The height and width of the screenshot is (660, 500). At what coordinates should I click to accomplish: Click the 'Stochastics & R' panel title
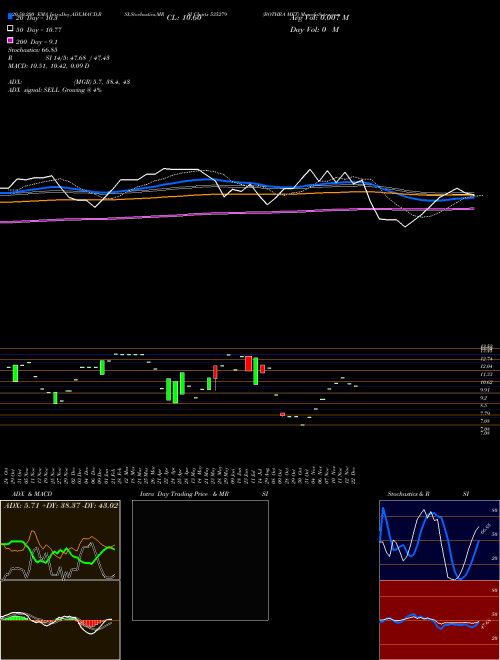(409, 494)
